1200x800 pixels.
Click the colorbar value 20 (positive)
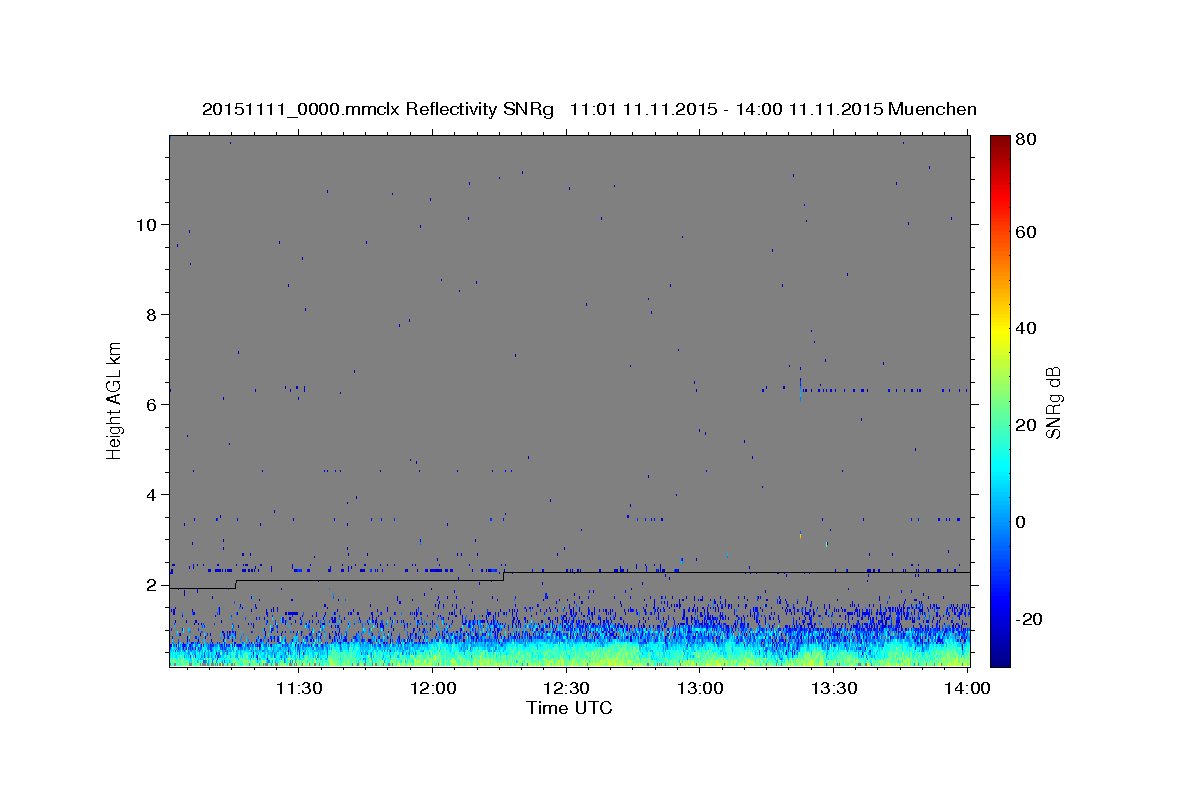tap(1025, 425)
